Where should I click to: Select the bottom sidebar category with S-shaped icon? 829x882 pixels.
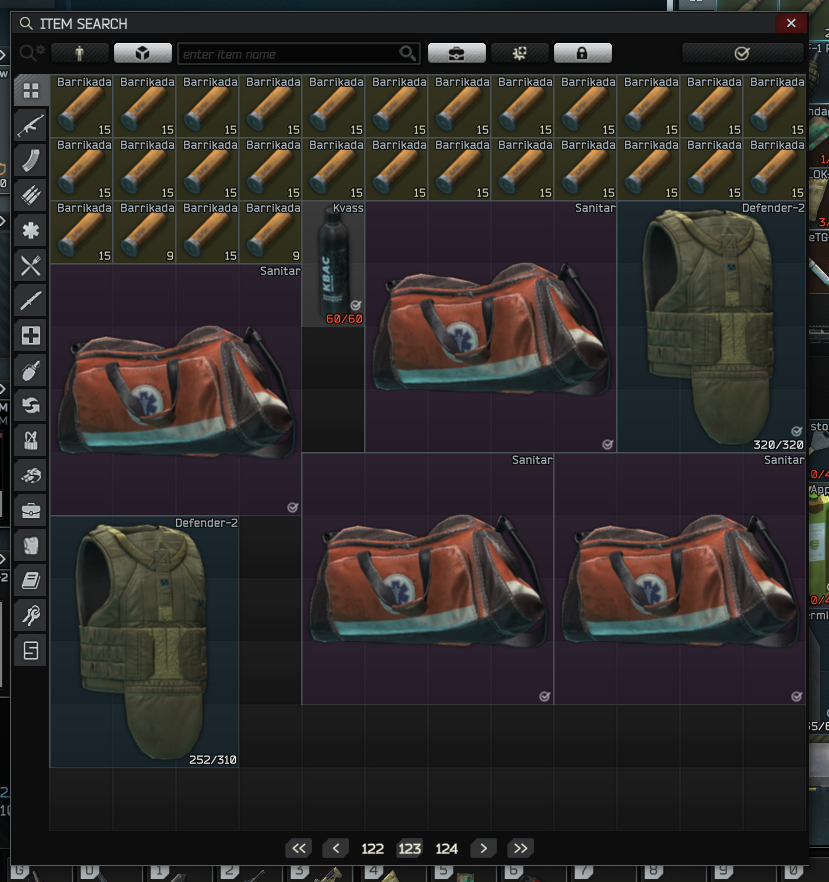30,650
